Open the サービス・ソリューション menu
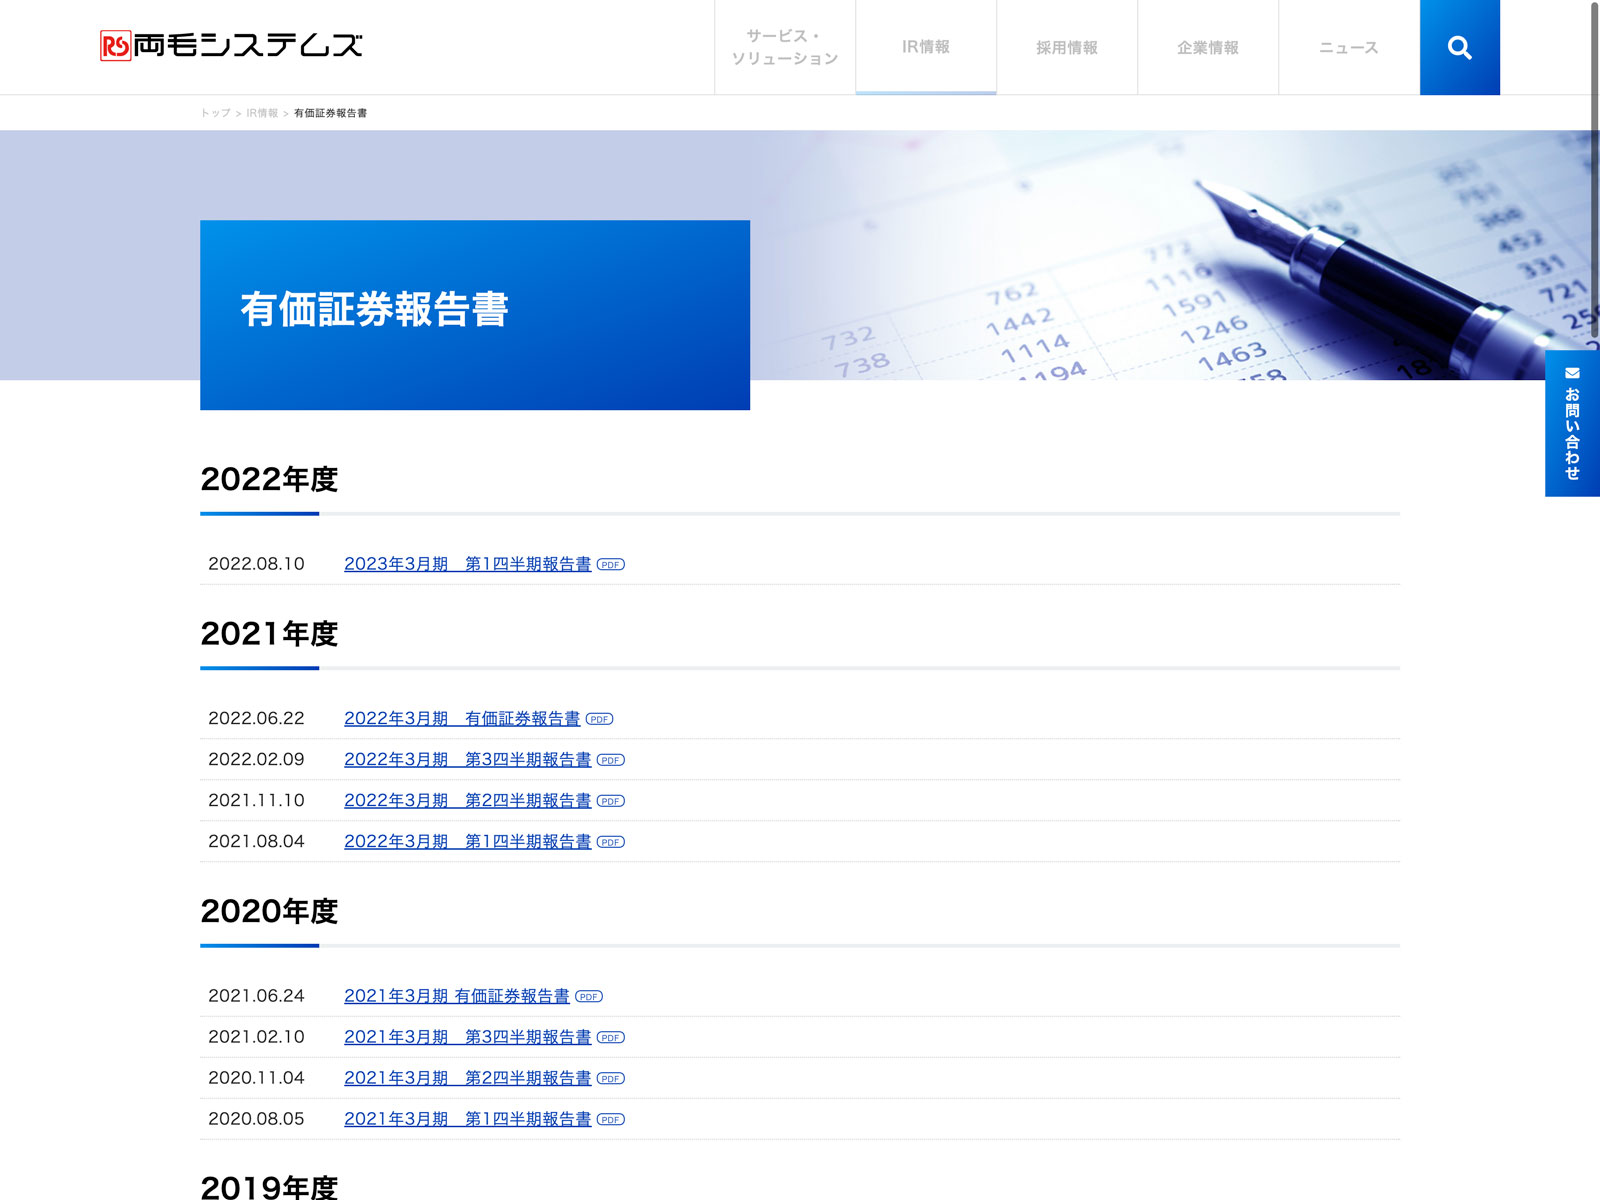Viewport: 1600px width, 1200px height. pyautogui.click(x=785, y=47)
